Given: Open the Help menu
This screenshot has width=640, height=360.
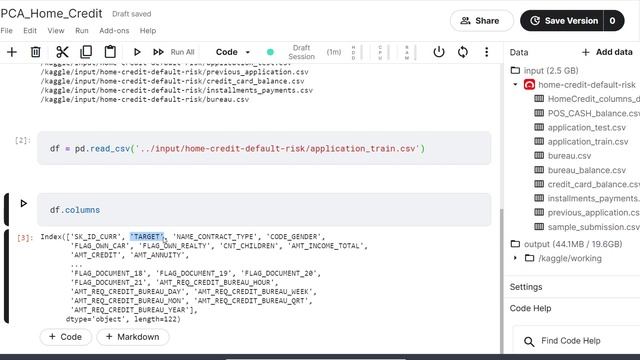Looking at the screenshot, I should coord(148,31).
